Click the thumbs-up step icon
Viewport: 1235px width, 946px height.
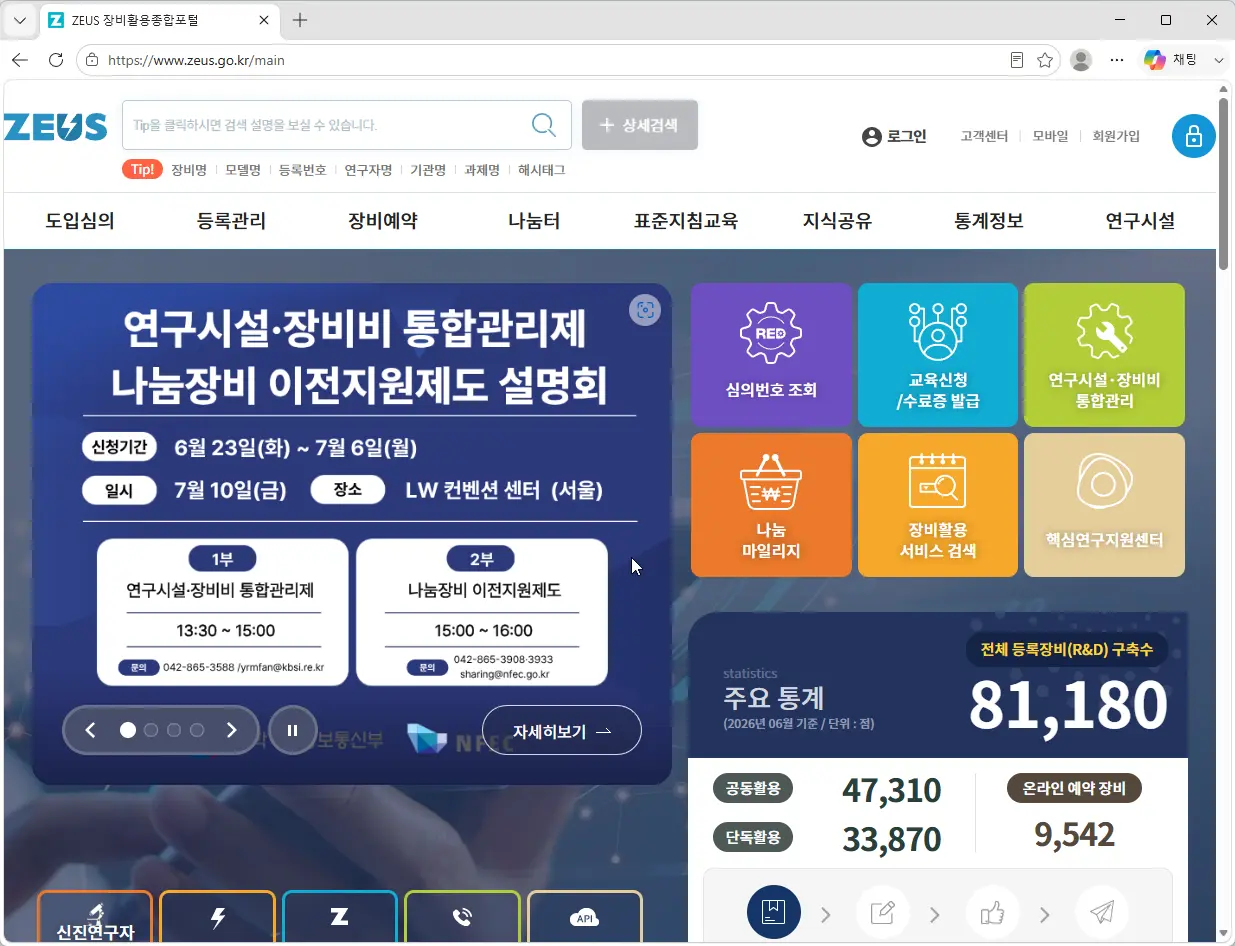click(992, 912)
